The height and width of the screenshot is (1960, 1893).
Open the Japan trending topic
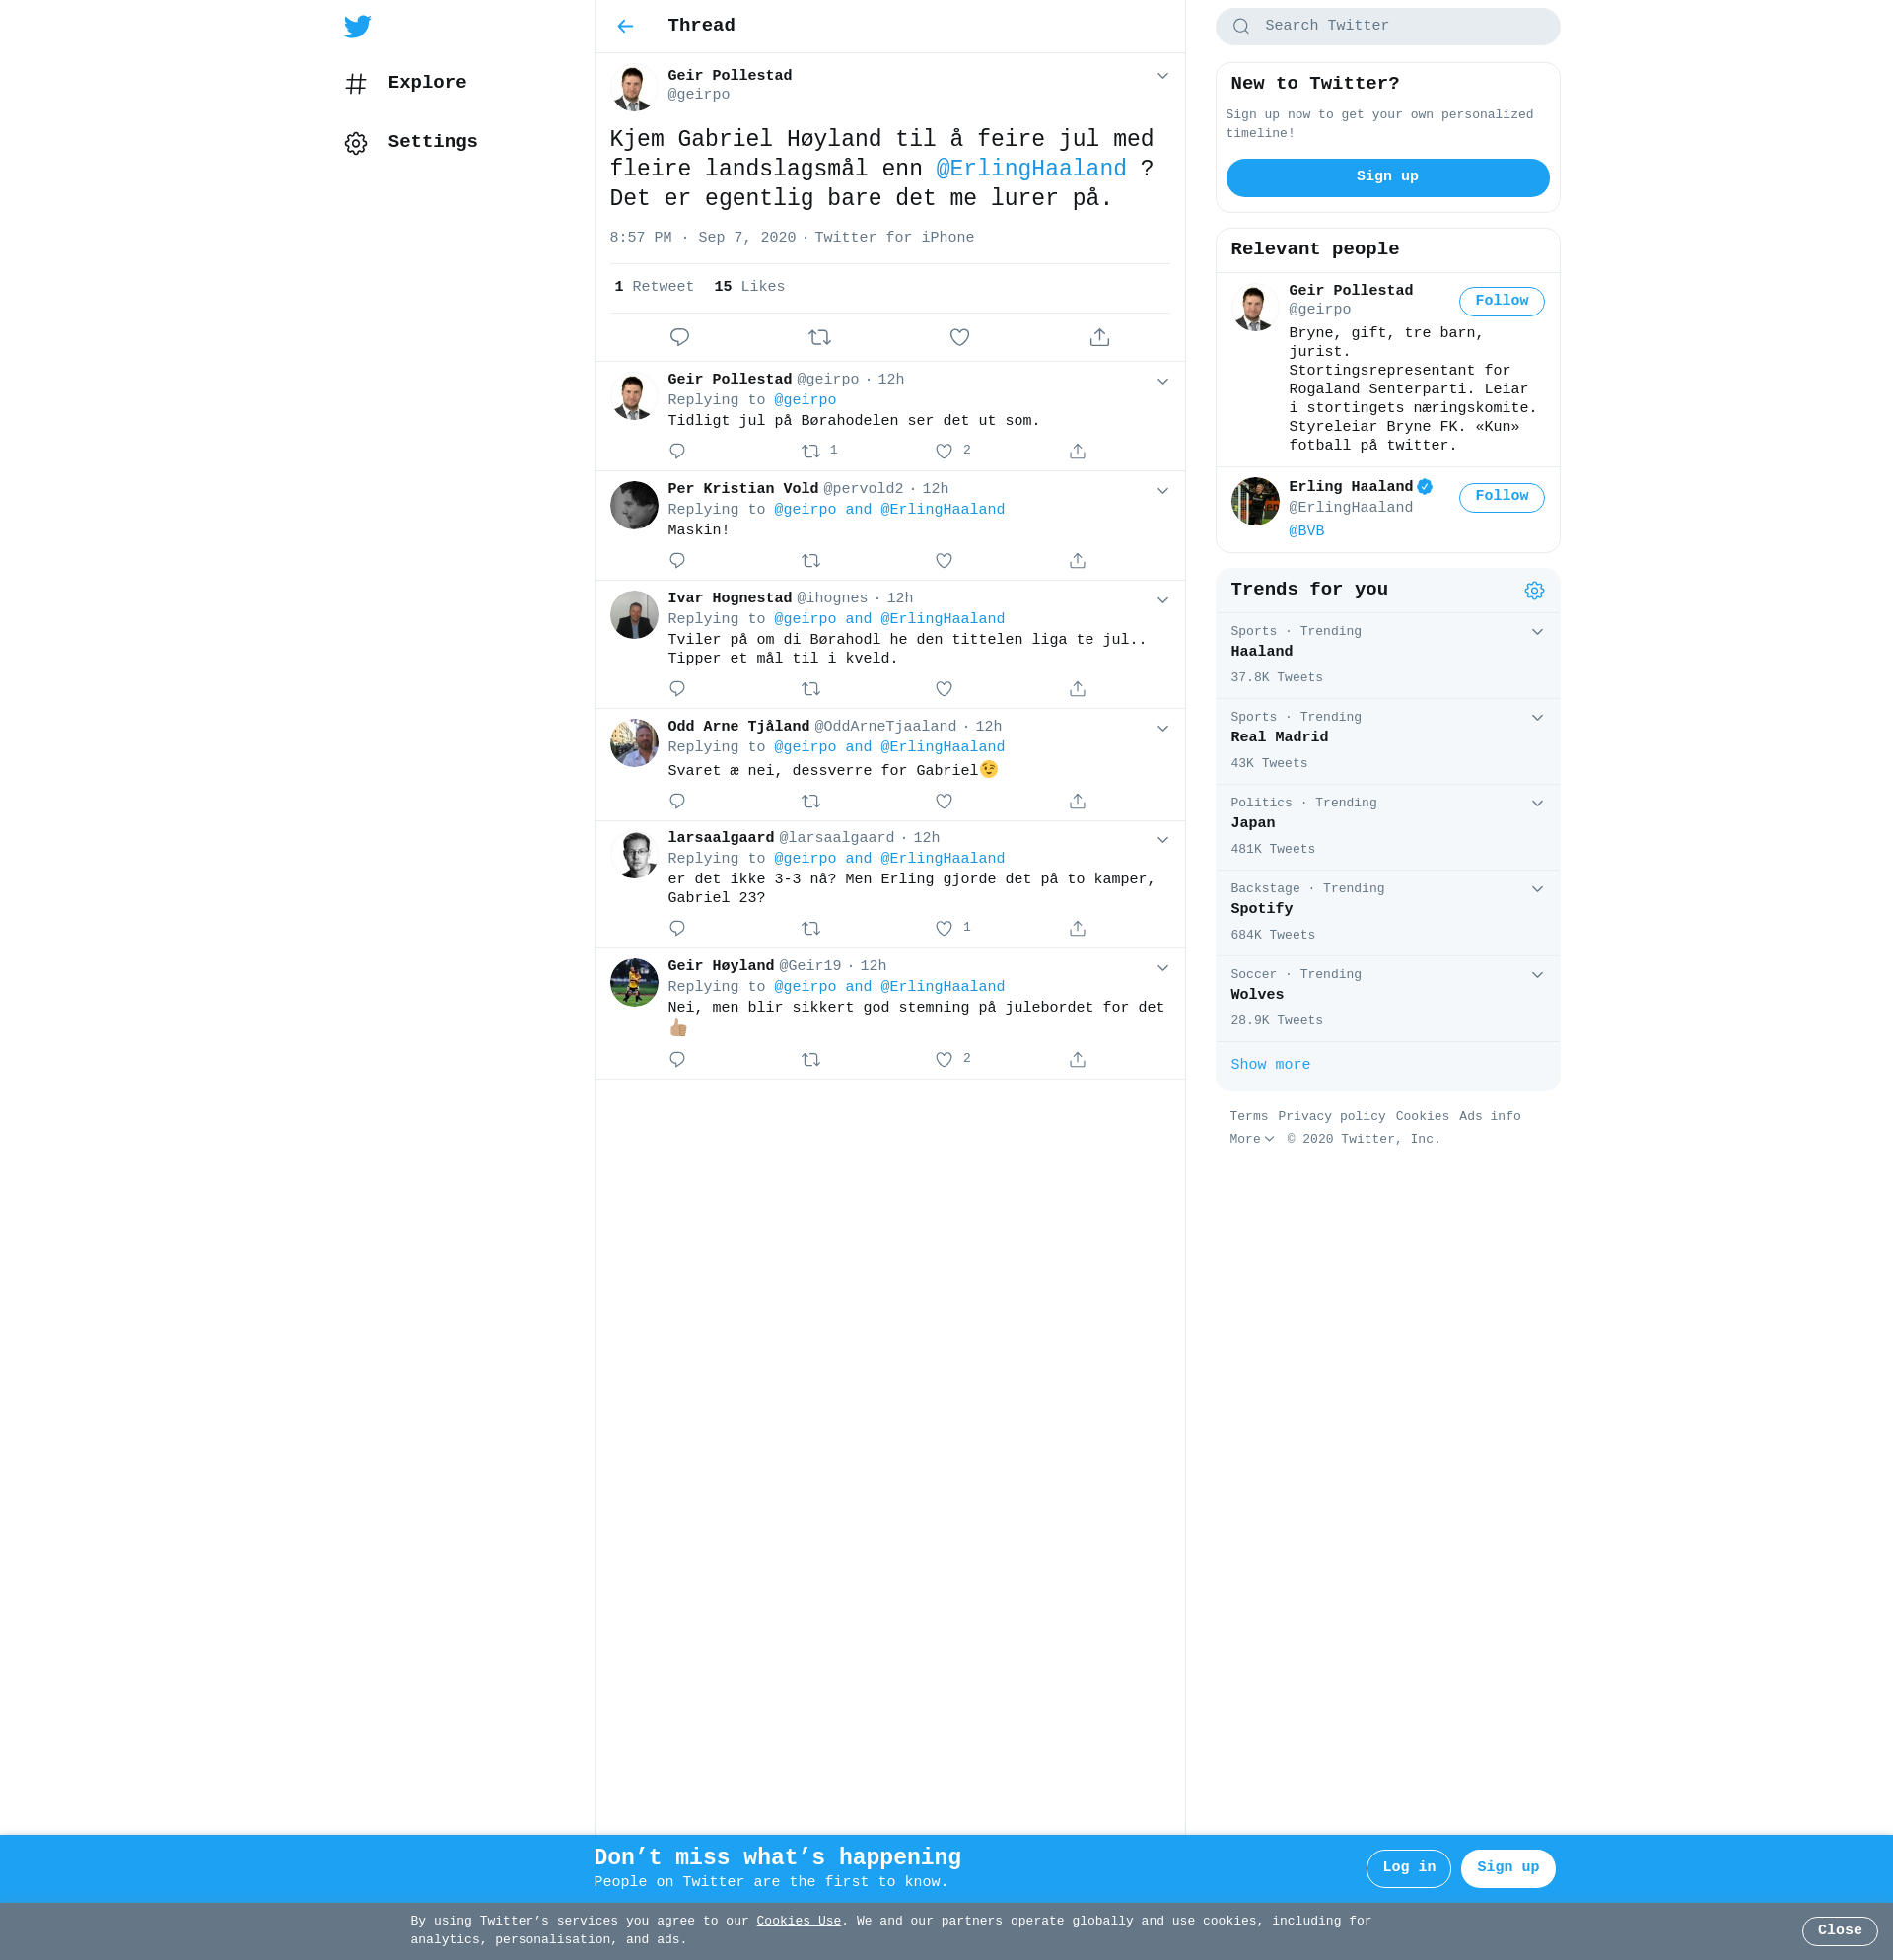pos(1387,827)
